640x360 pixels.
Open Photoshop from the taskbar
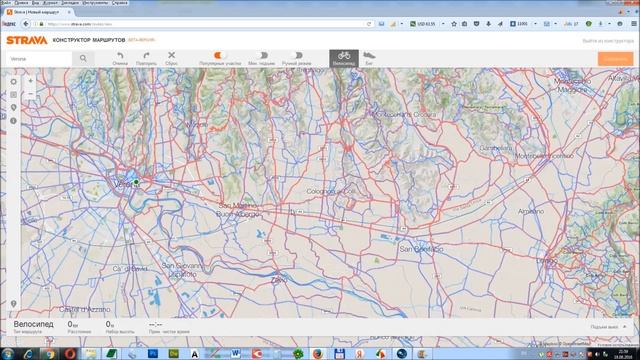click(153, 353)
